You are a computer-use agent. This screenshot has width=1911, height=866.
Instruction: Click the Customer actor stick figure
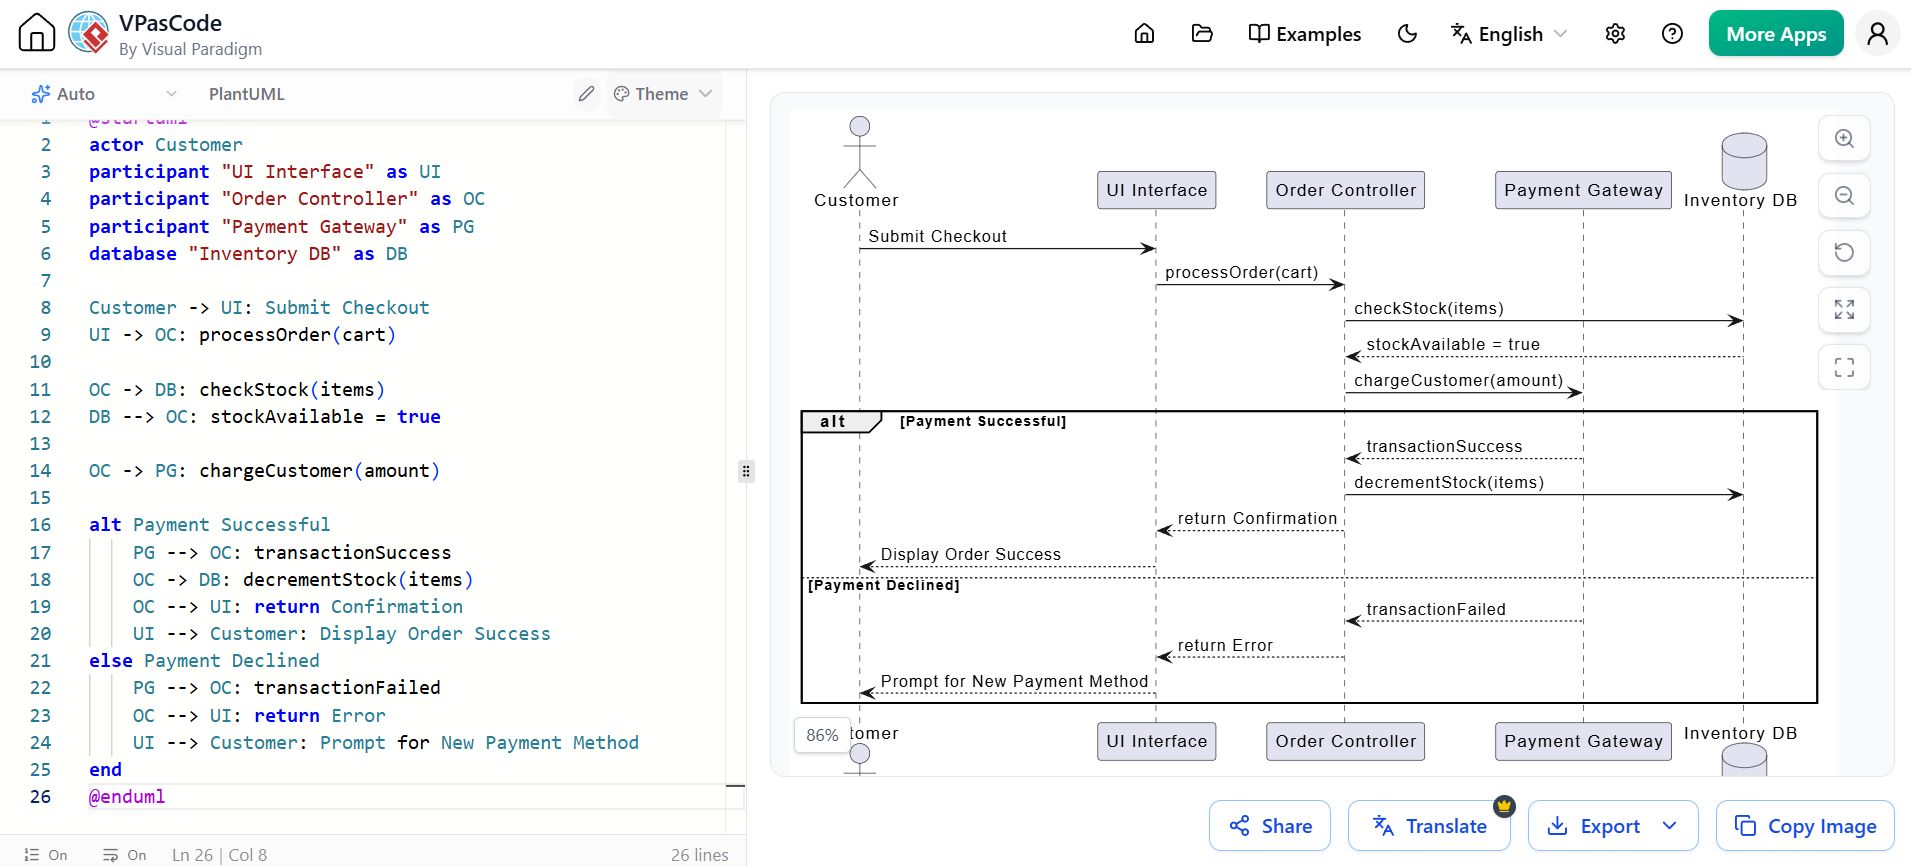pos(859,152)
